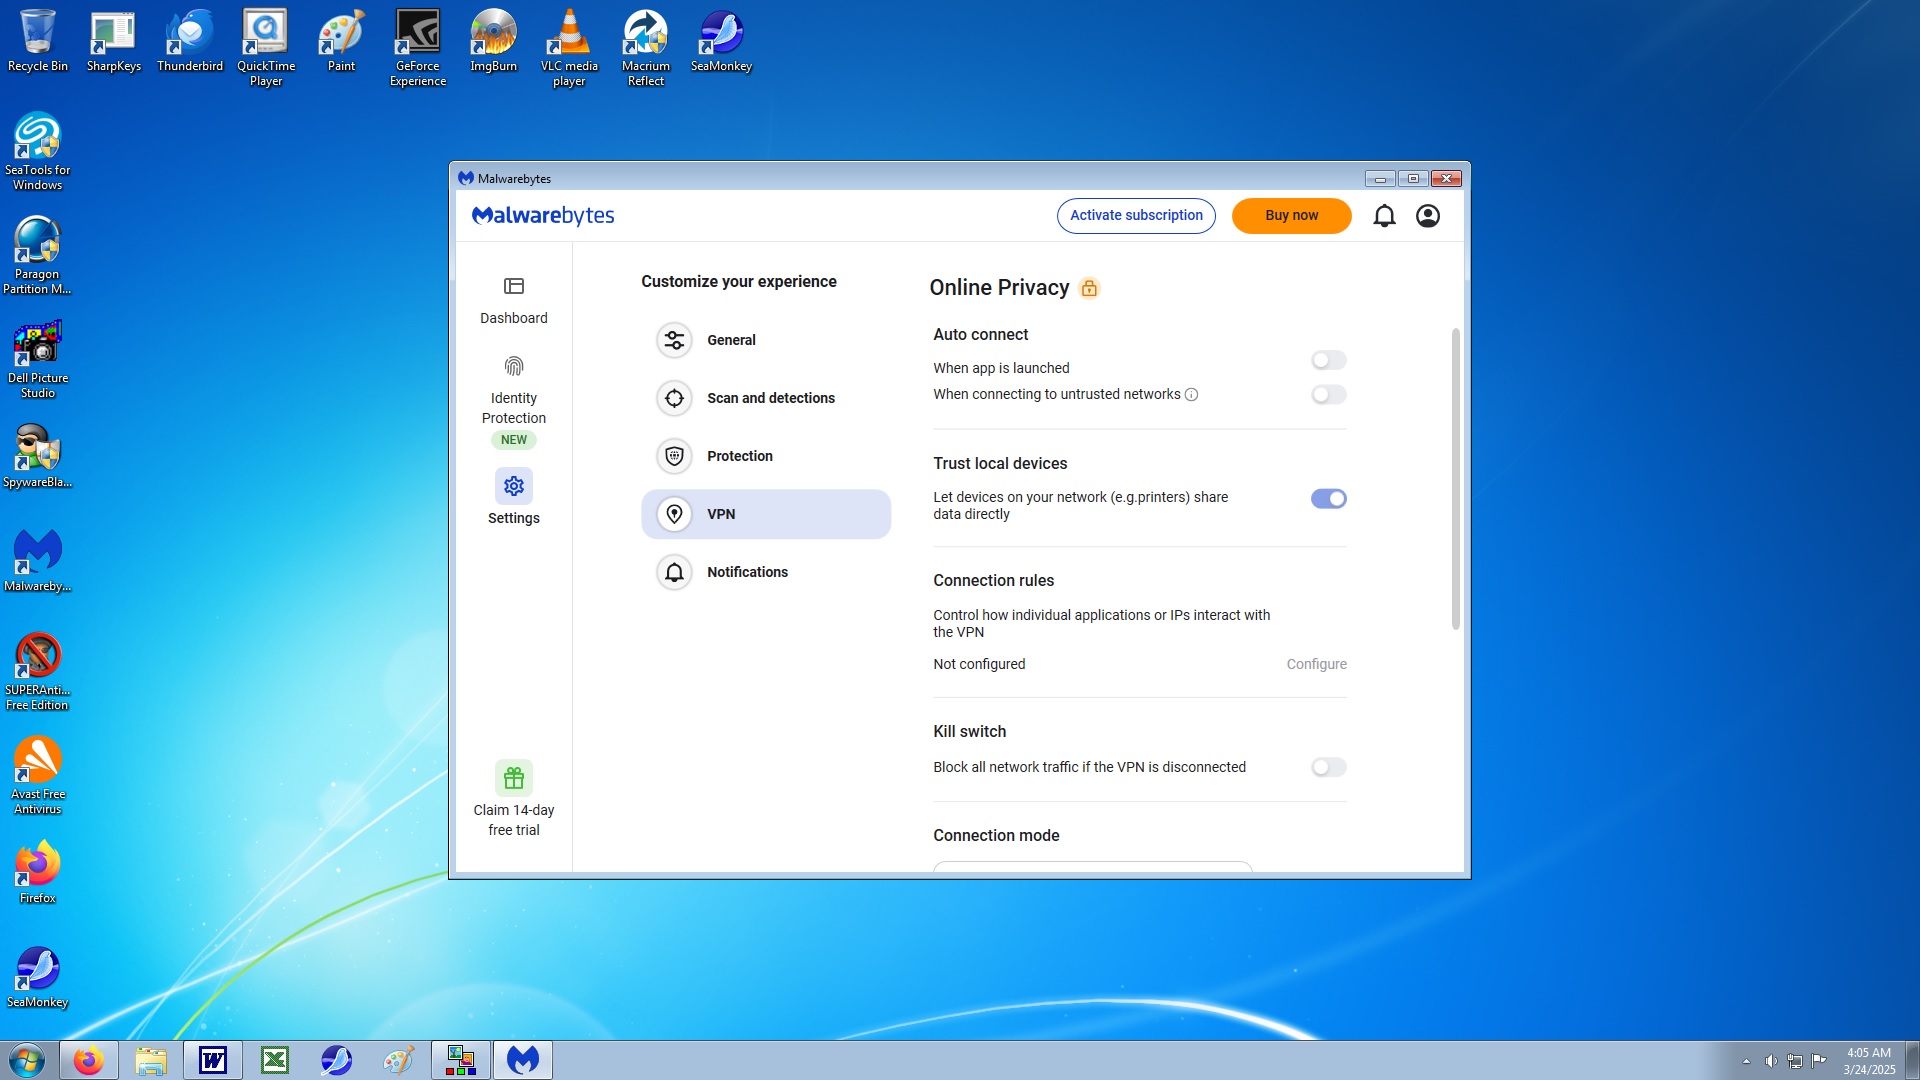Click the Auto connect heading

[980, 335]
